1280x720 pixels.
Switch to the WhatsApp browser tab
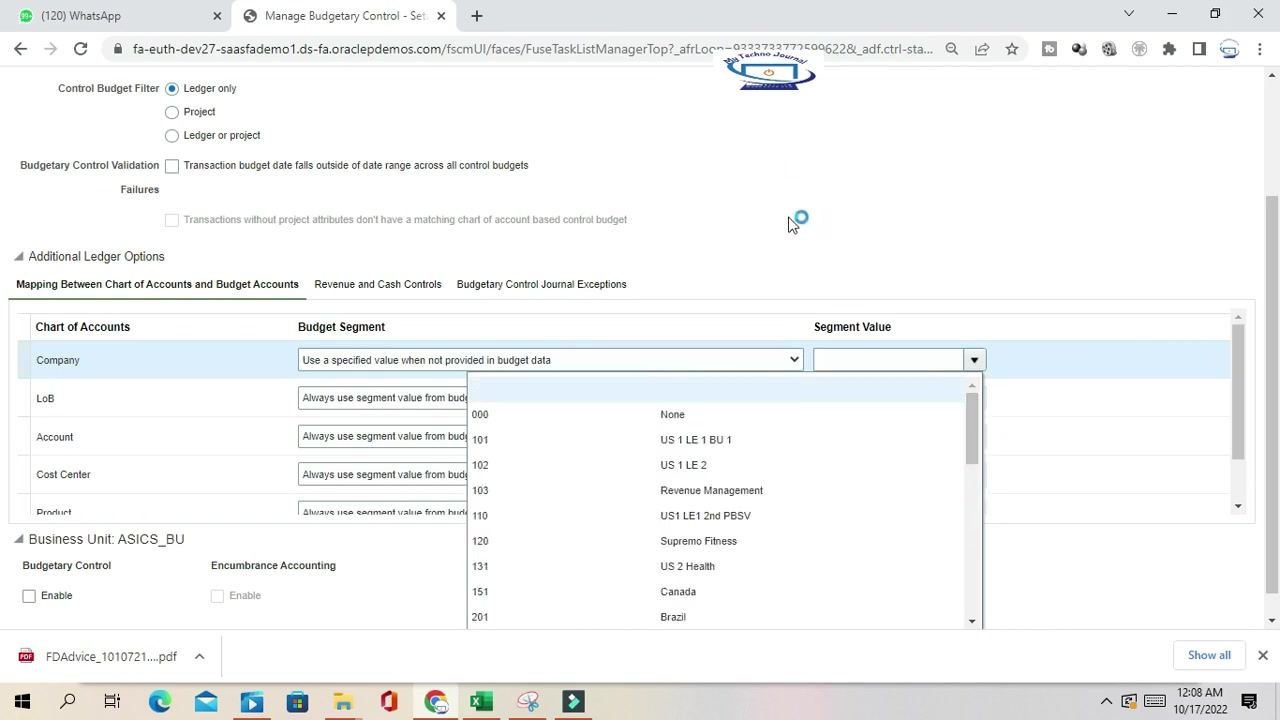pos(118,16)
